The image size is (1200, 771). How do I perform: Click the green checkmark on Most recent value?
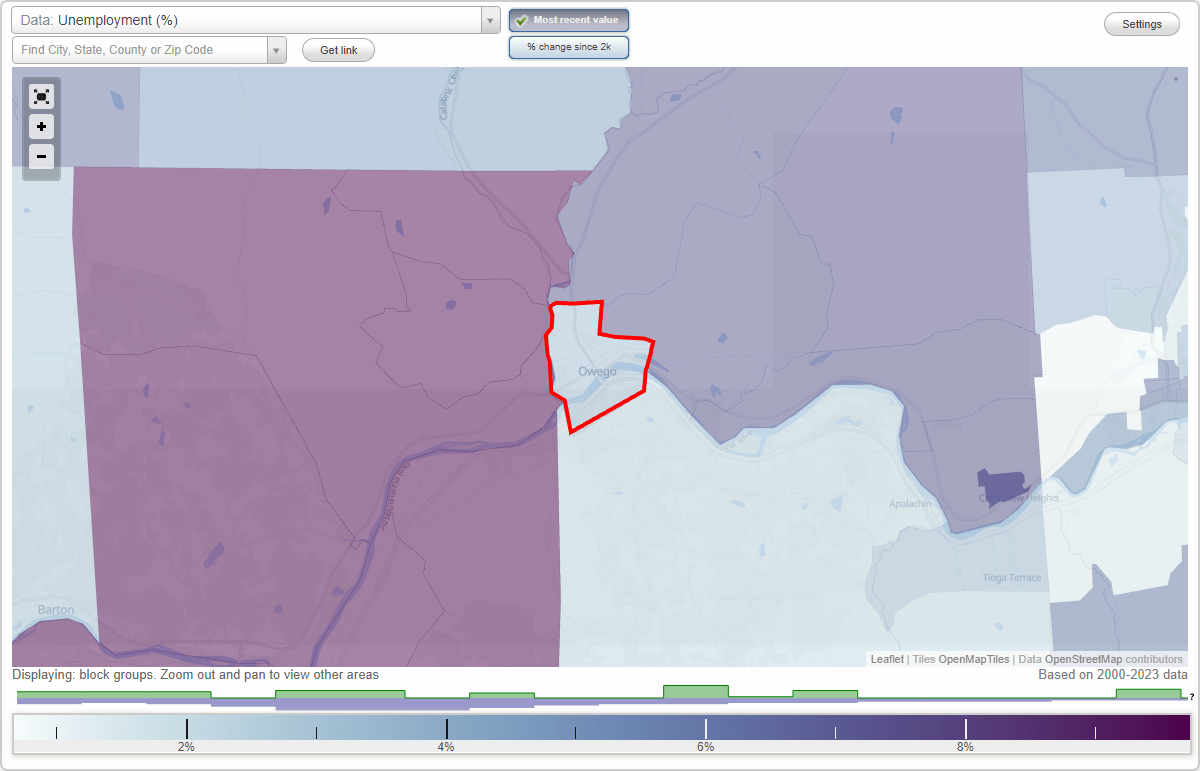click(521, 20)
